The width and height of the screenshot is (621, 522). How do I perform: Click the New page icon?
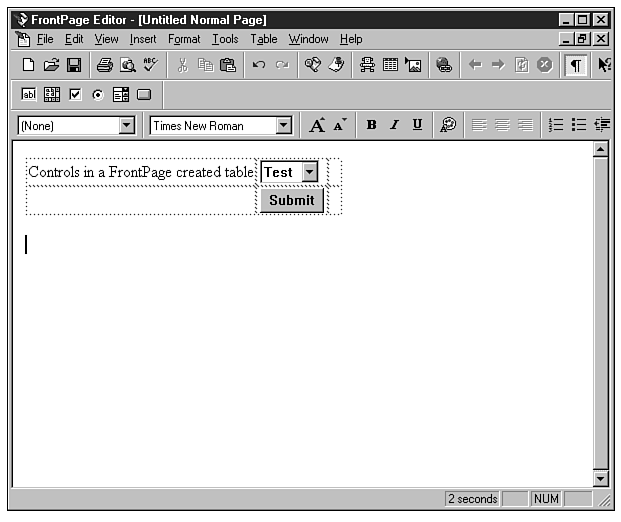click(28, 65)
